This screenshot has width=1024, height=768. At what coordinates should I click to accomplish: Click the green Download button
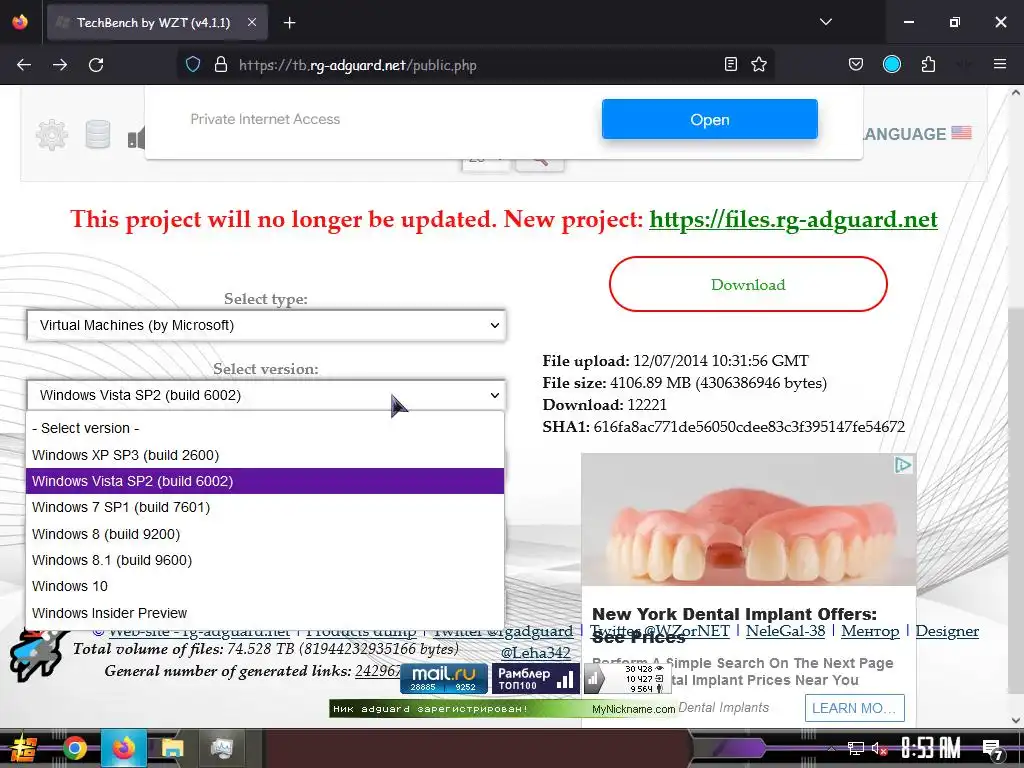(x=748, y=284)
